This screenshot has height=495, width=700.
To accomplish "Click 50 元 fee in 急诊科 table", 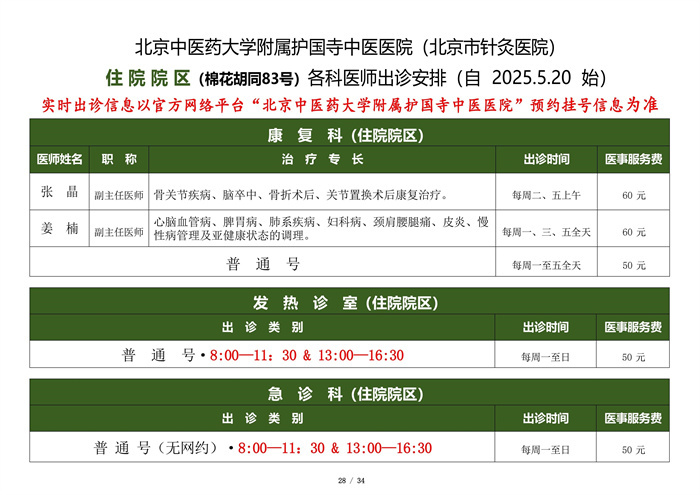I will pyautogui.click(x=633, y=450).
